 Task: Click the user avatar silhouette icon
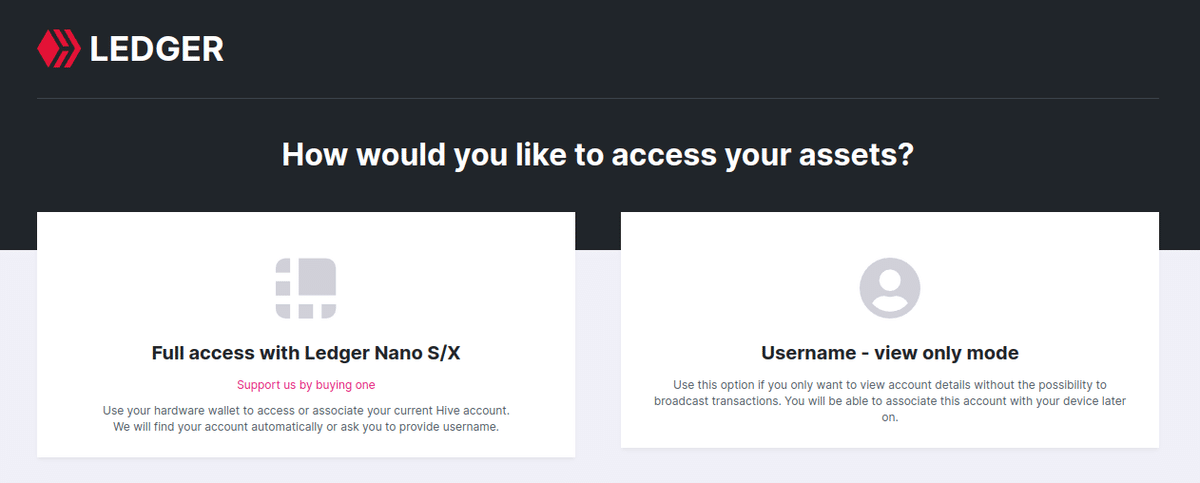click(890, 288)
